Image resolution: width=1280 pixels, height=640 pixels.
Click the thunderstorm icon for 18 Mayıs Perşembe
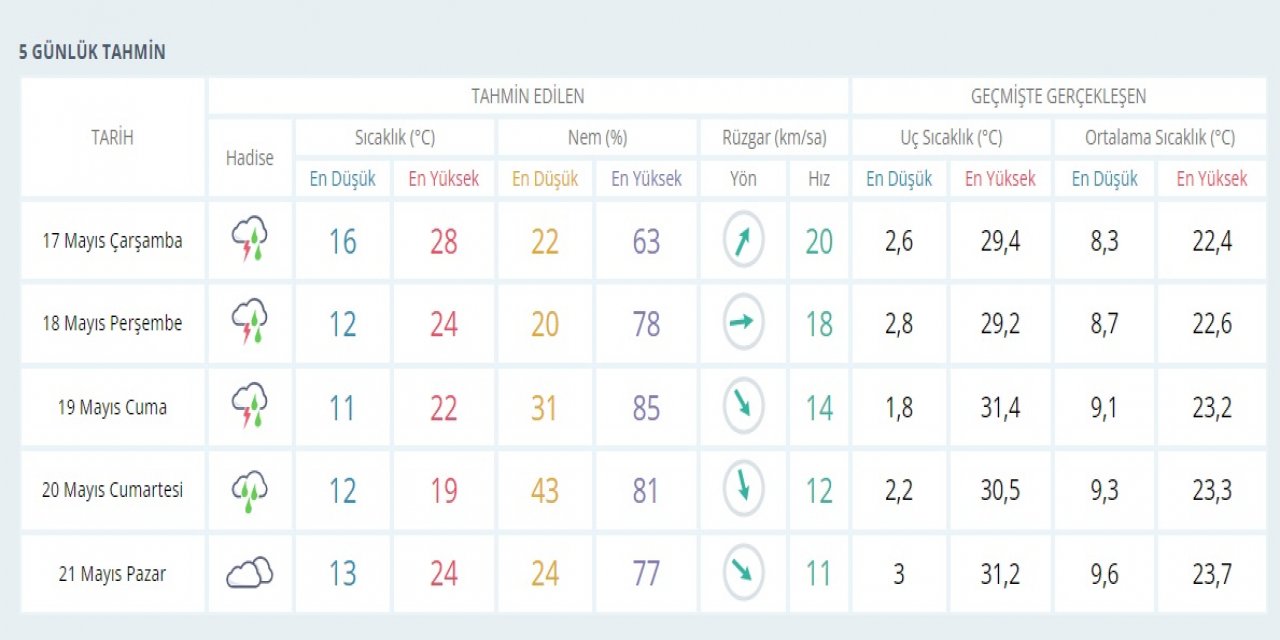coord(249,324)
